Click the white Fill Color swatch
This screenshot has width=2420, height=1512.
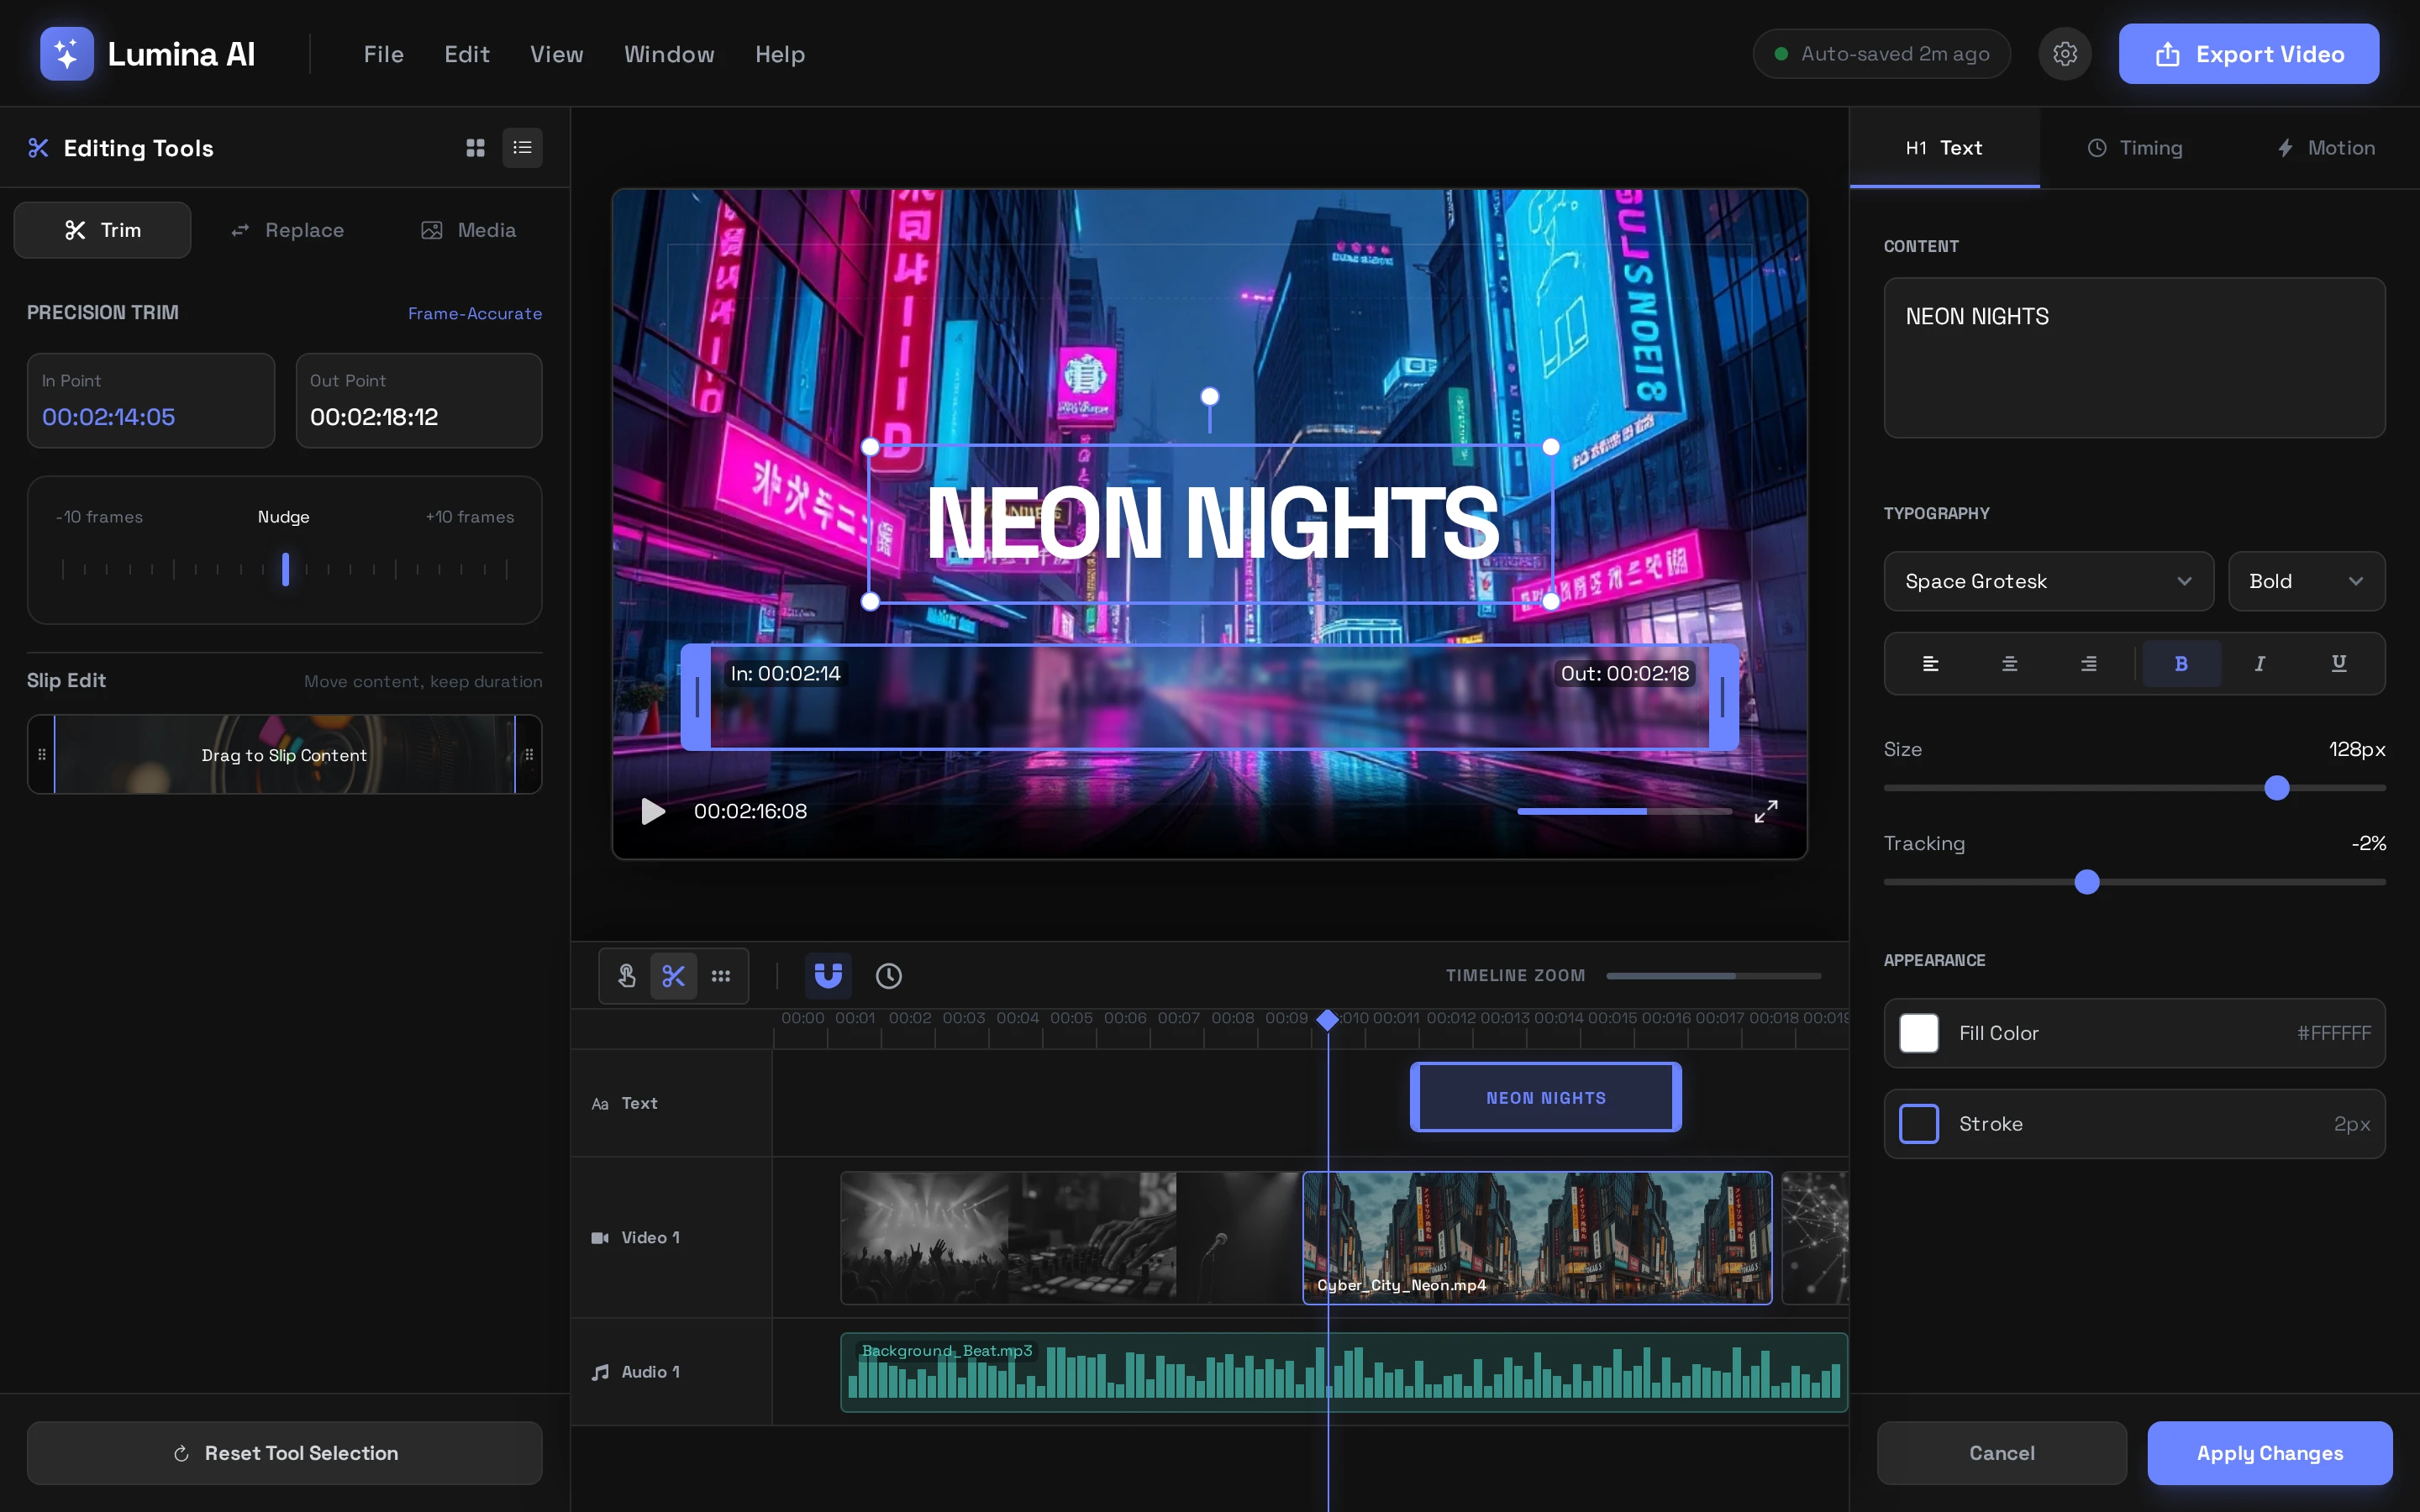click(x=1918, y=1033)
